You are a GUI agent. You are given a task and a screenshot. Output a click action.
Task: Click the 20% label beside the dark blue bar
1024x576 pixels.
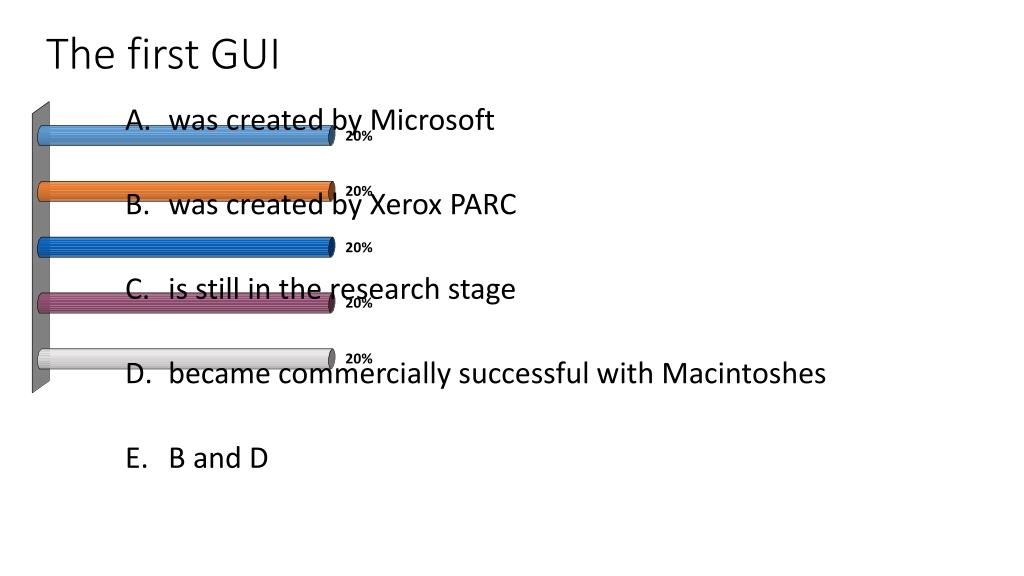tap(359, 248)
